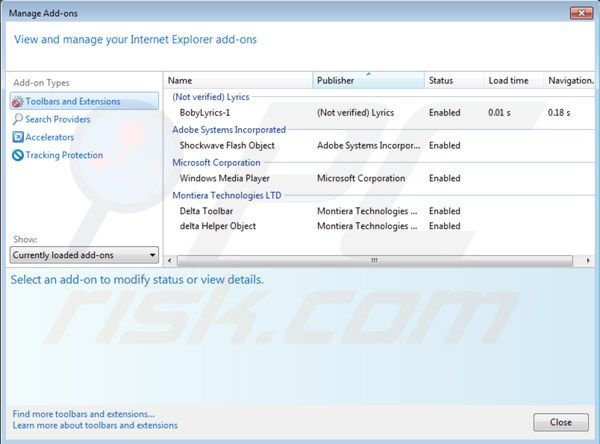Click the 0.01 s load time value
The height and width of the screenshot is (444, 600).
tap(499, 113)
